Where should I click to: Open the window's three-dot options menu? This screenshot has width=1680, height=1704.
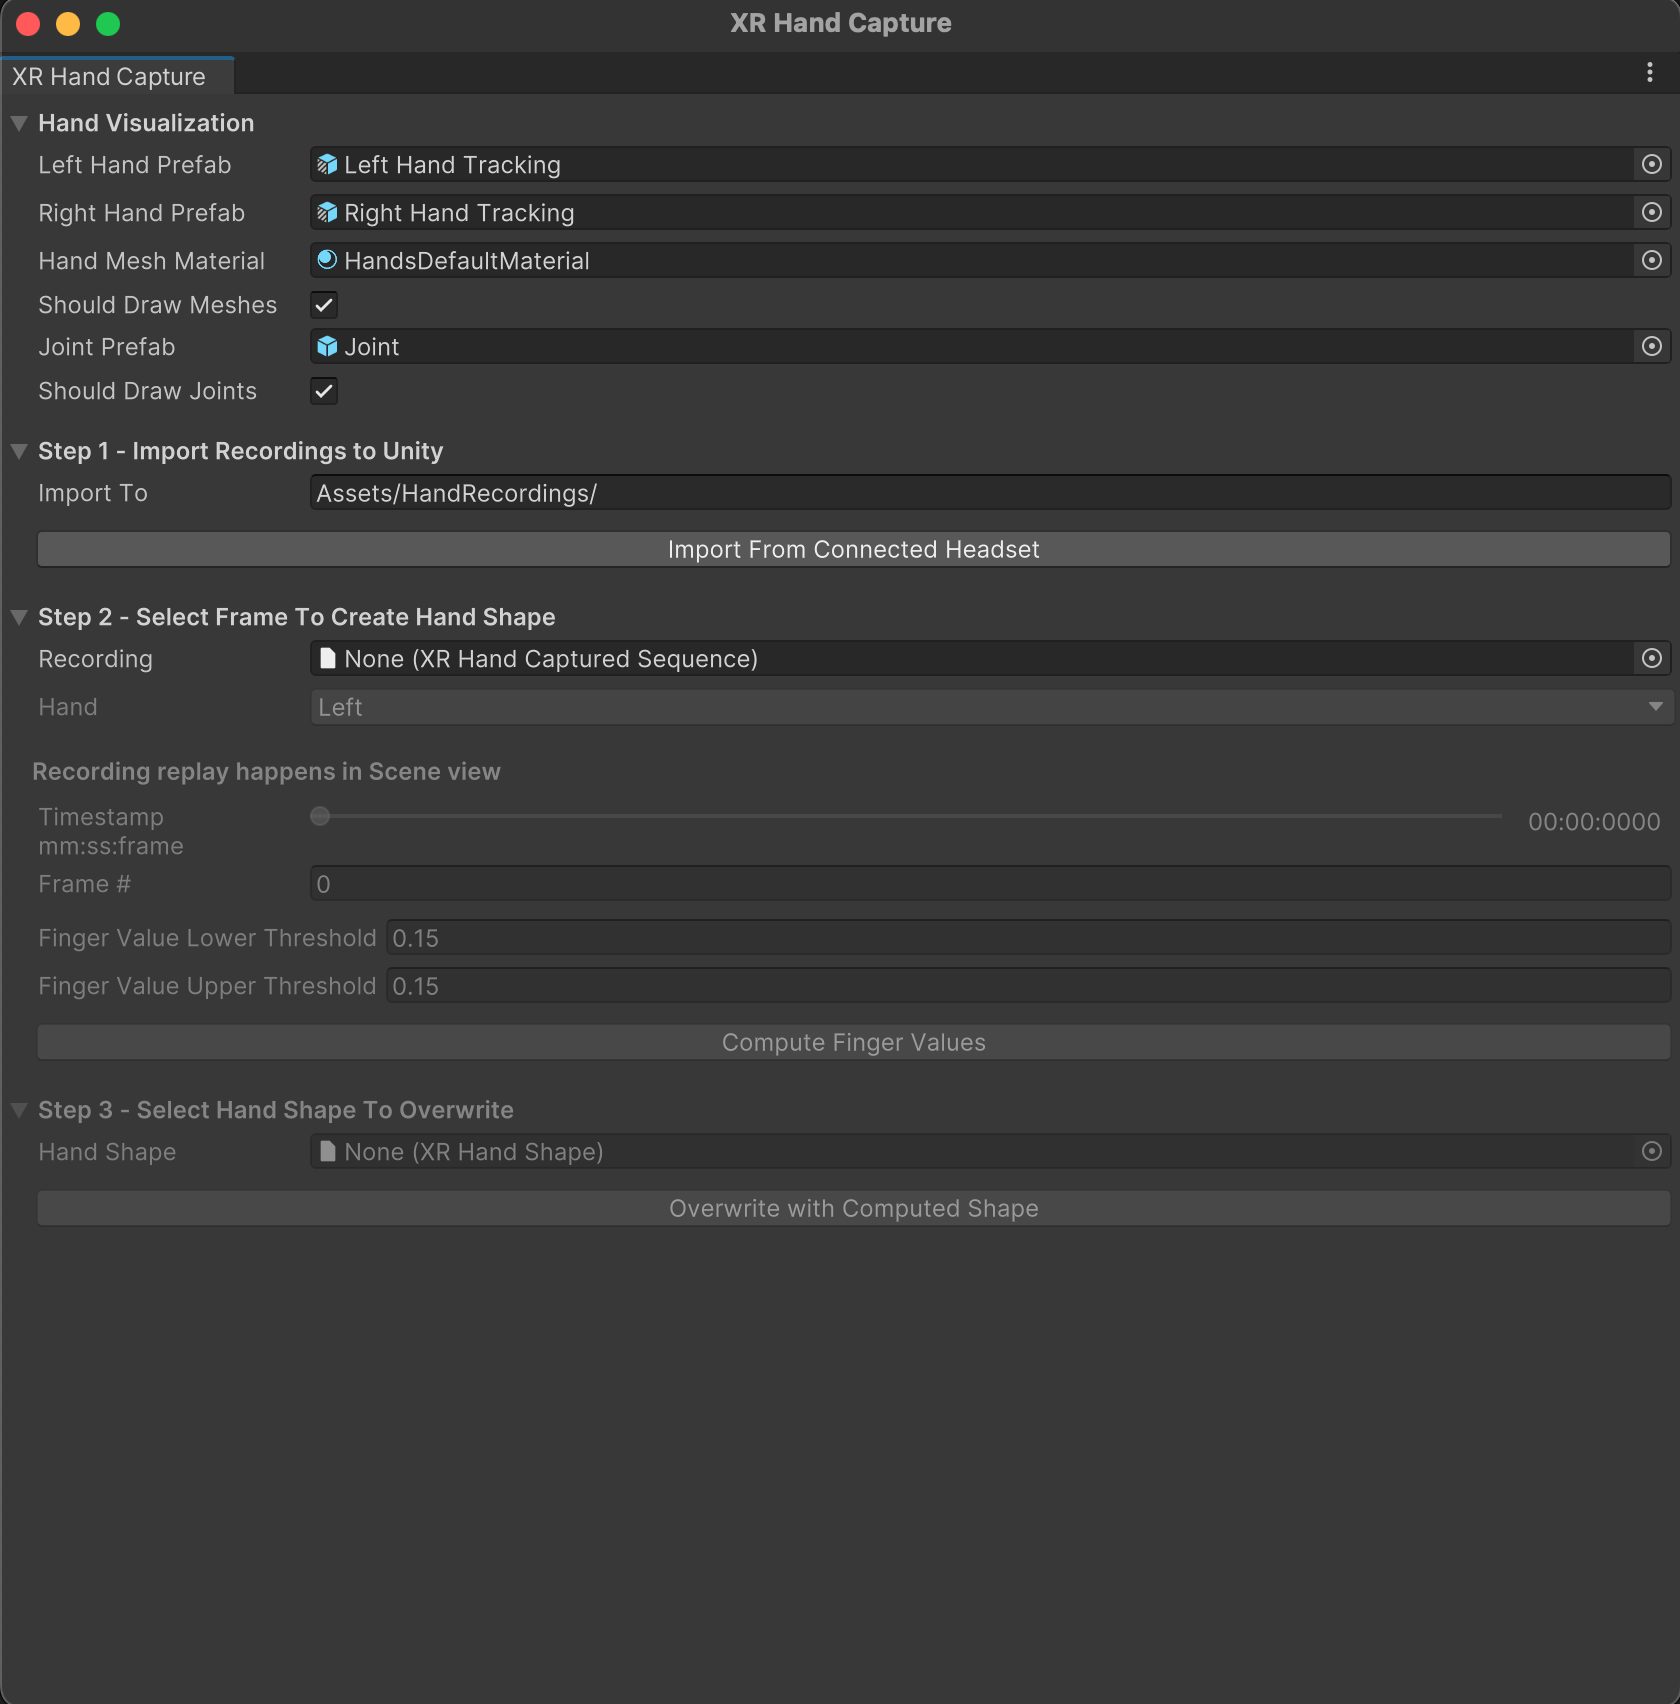coord(1649,73)
